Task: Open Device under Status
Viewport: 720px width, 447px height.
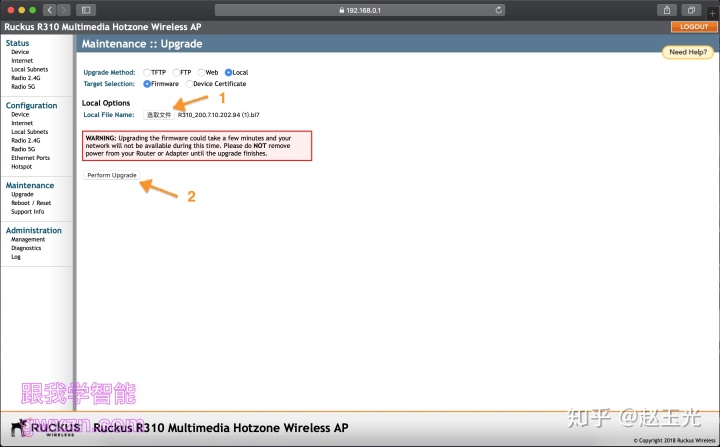Action: 20,52
